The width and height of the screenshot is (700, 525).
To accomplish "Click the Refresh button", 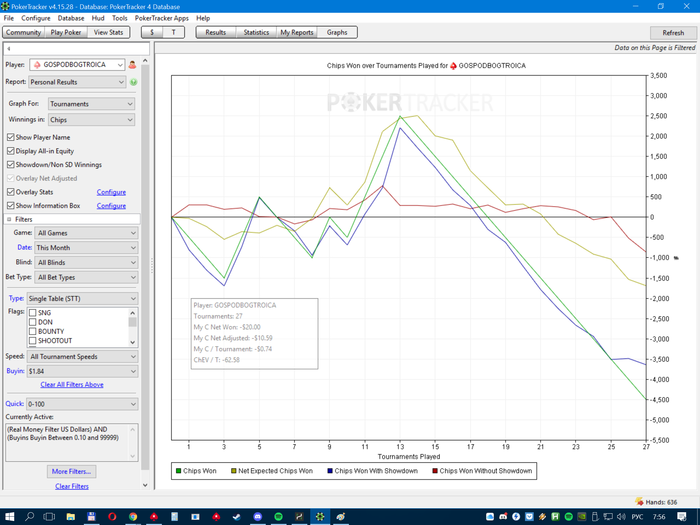I will 673,33.
